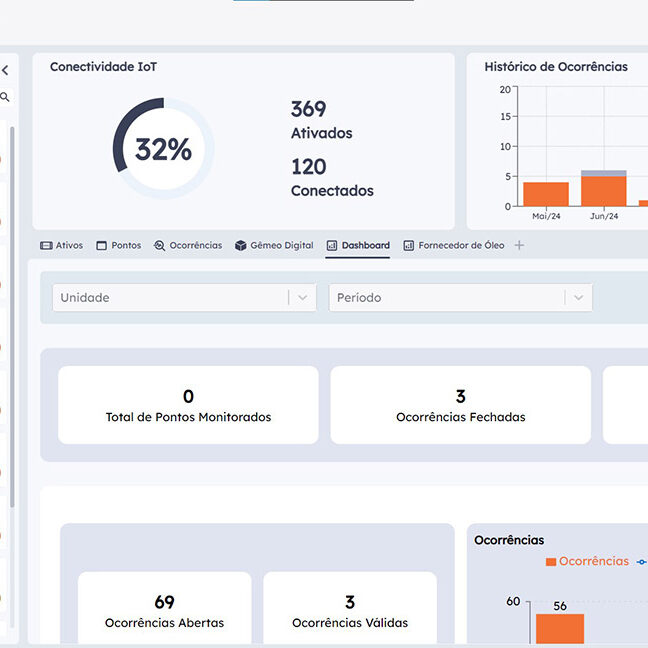The height and width of the screenshot is (648, 648).
Task: Click the left sidebar vertical scrollbar
Action: [x=12, y=300]
